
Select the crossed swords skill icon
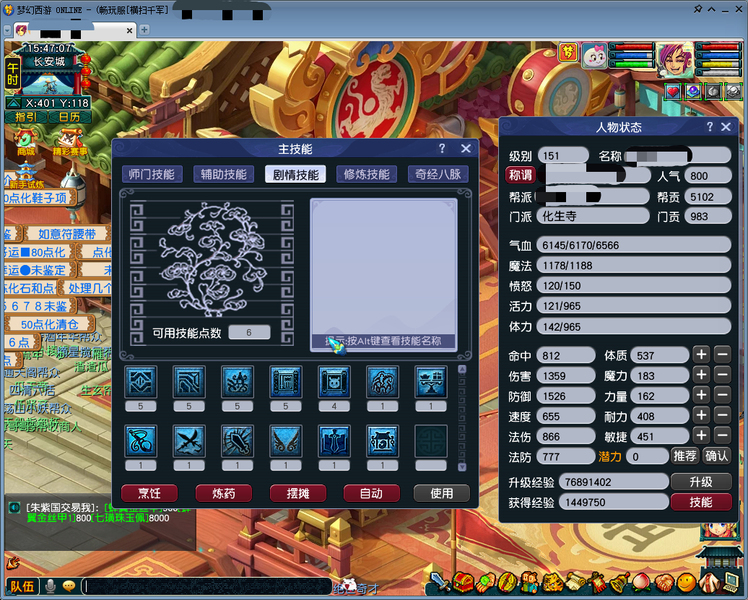coord(189,441)
